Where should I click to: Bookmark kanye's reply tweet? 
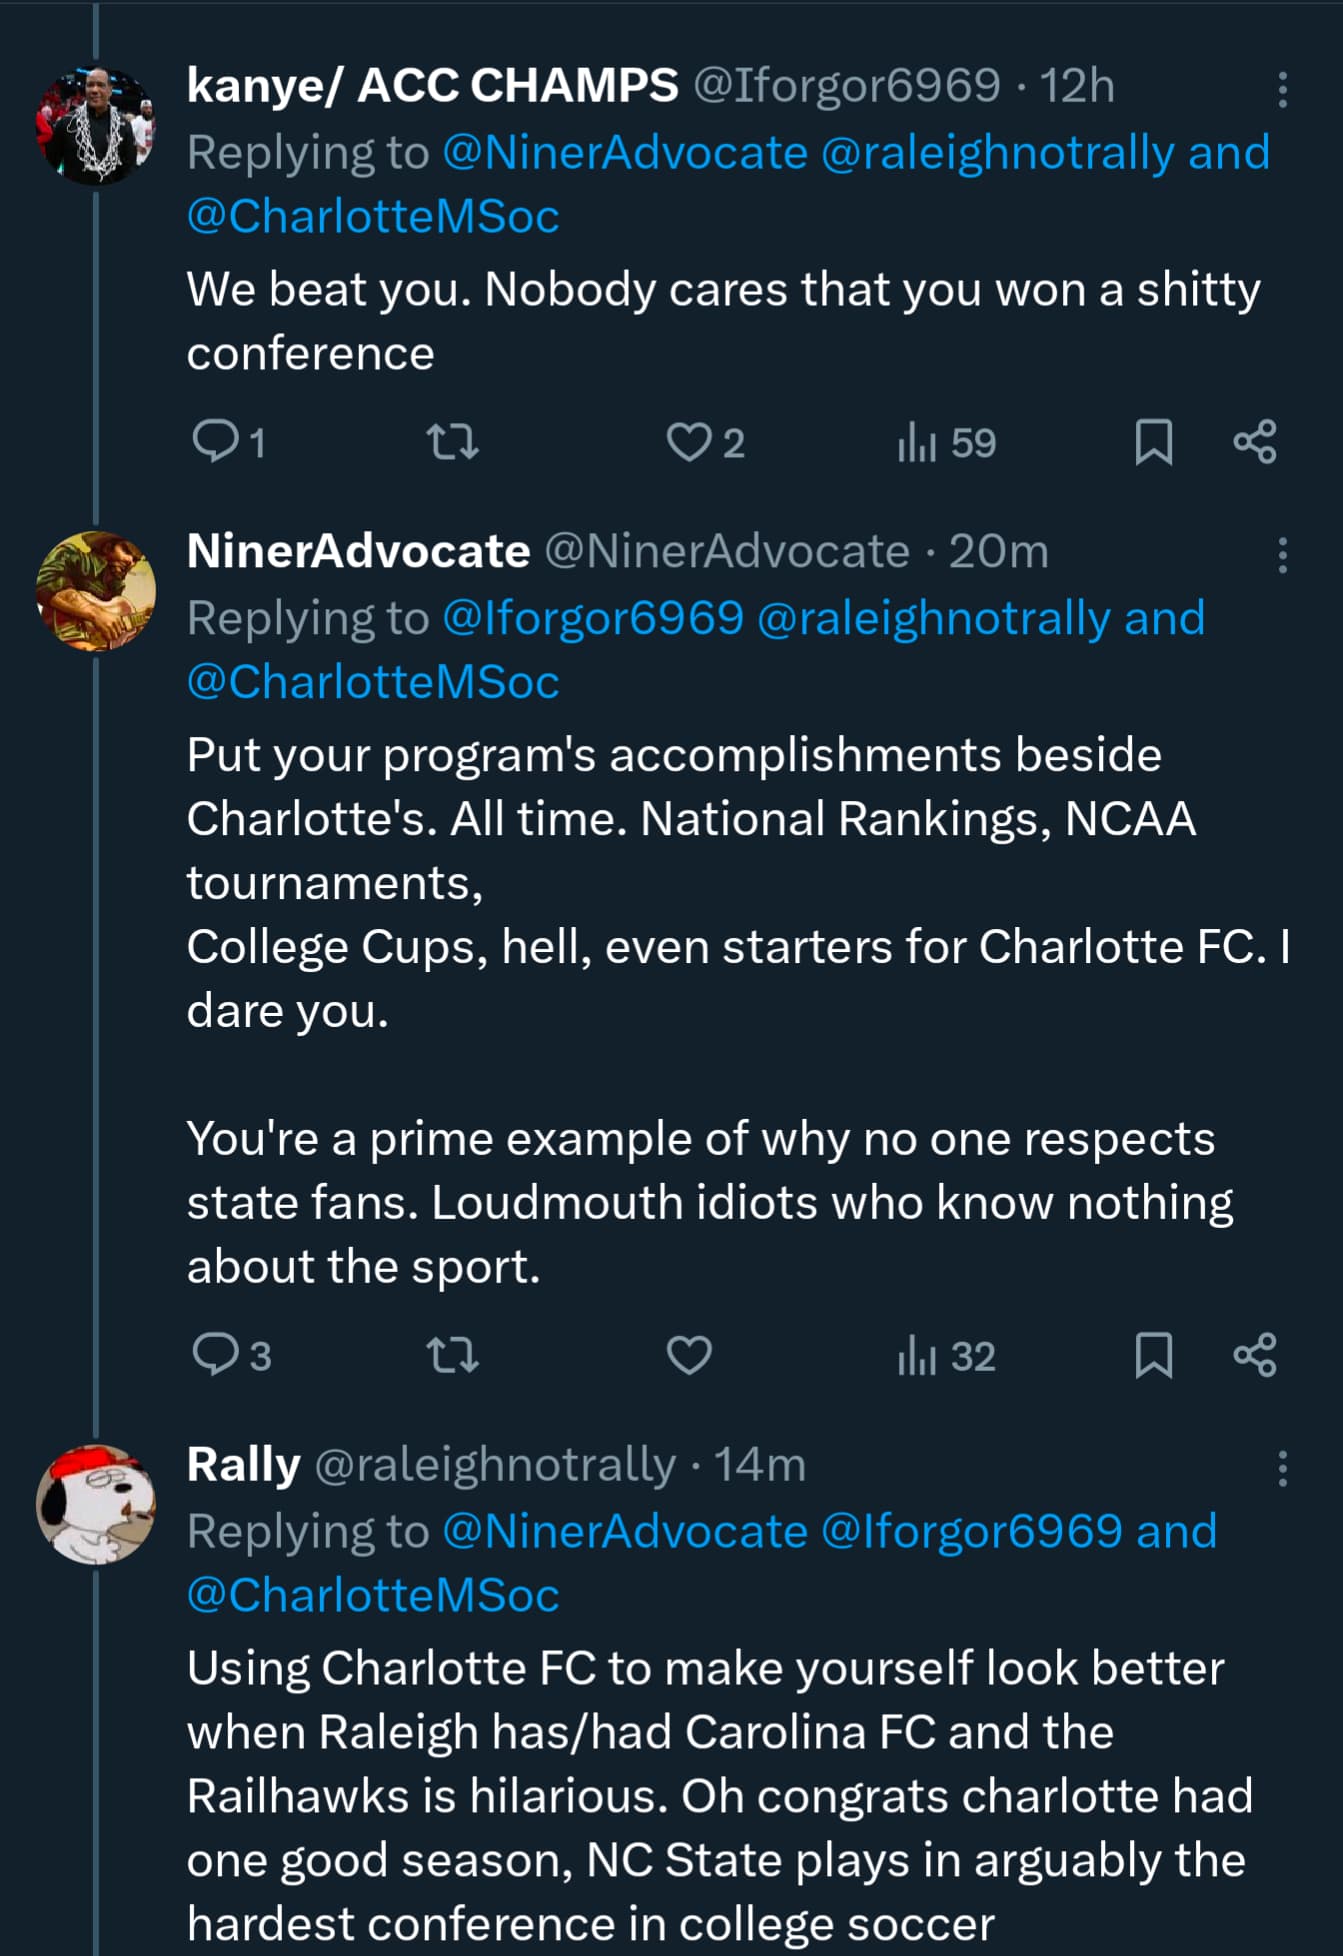tap(1153, 441)
